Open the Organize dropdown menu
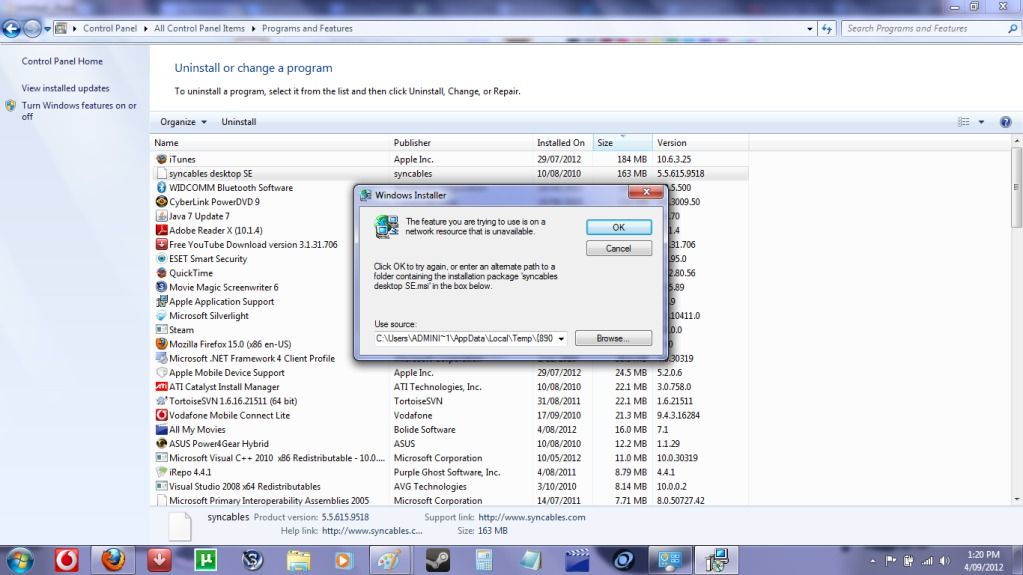The width and height of the screenshot is (1023, 575). point(183,122)
